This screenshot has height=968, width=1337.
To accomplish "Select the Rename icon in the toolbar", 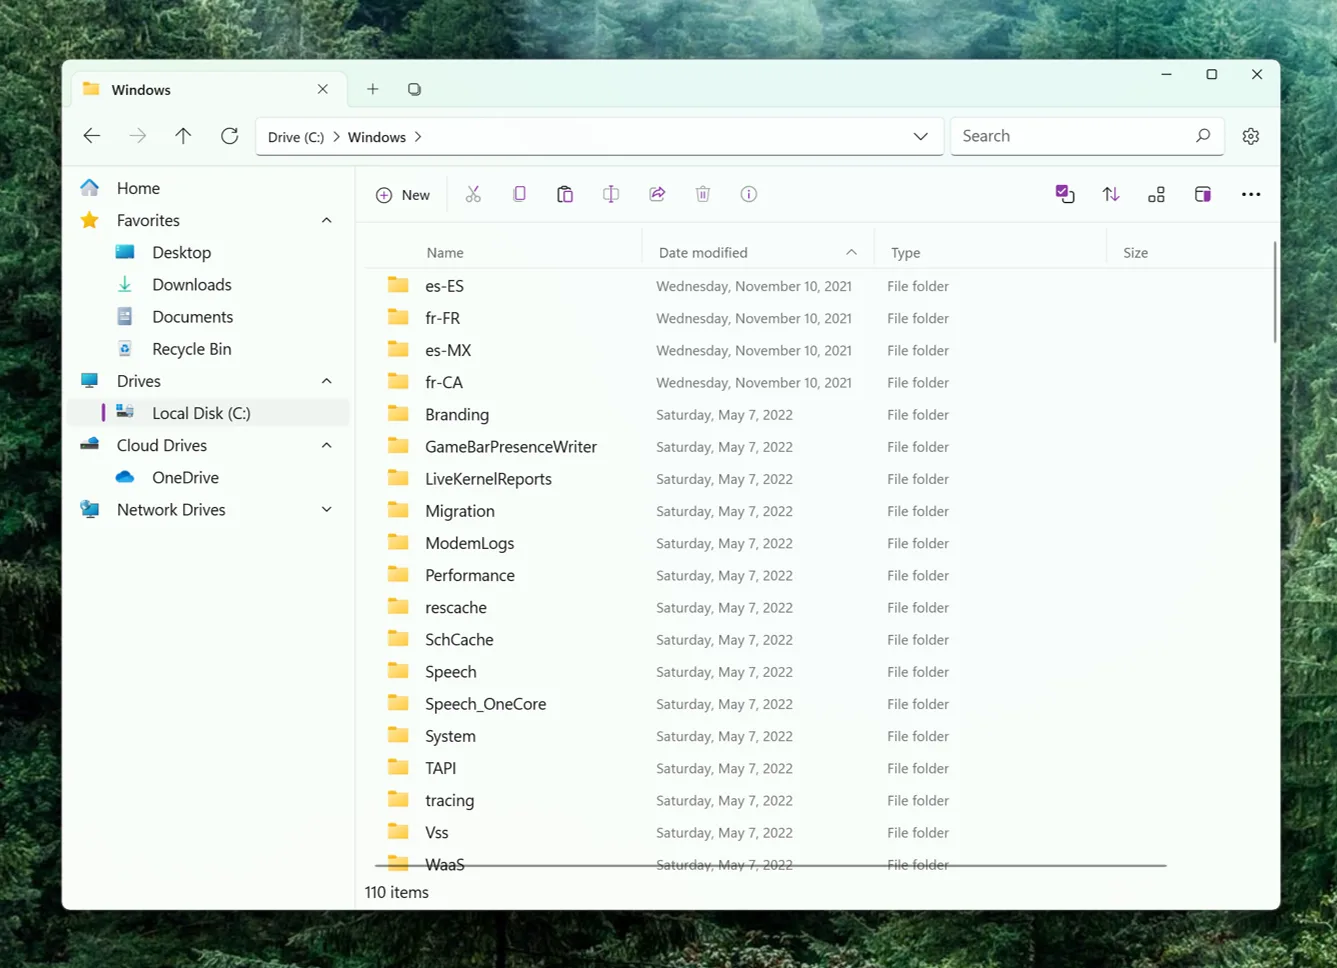I will tap(611, 193).
